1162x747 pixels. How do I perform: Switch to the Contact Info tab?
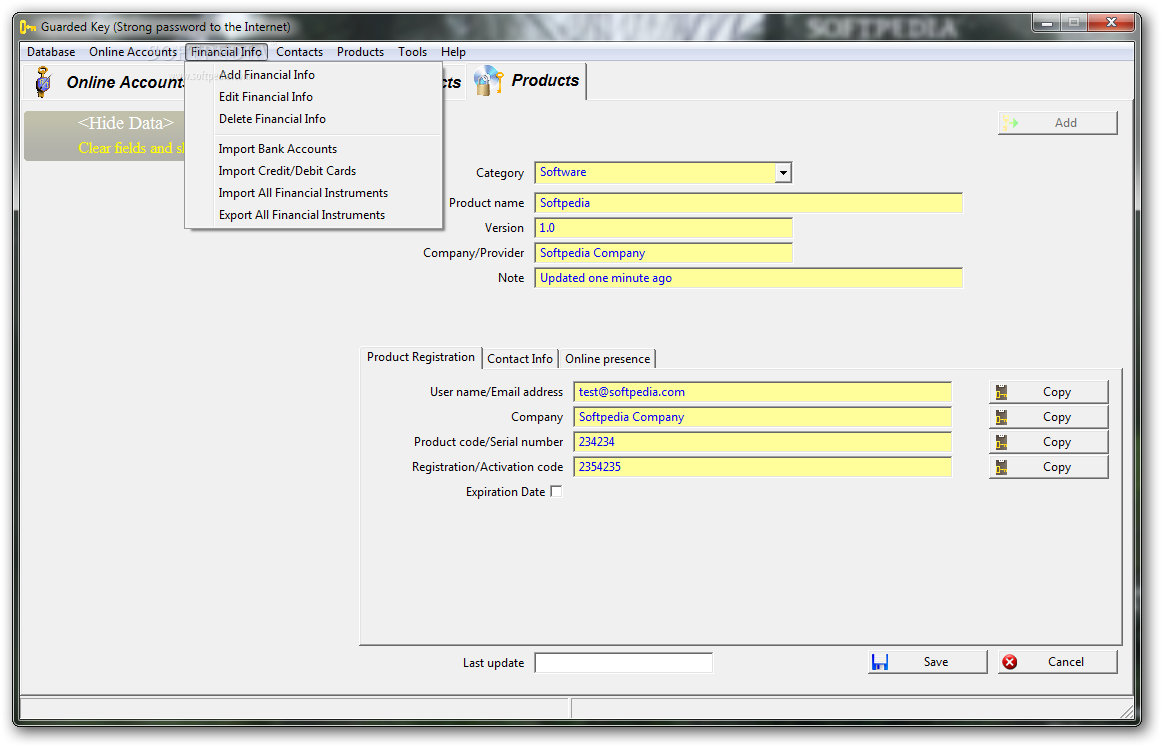(x=519, y=359)
